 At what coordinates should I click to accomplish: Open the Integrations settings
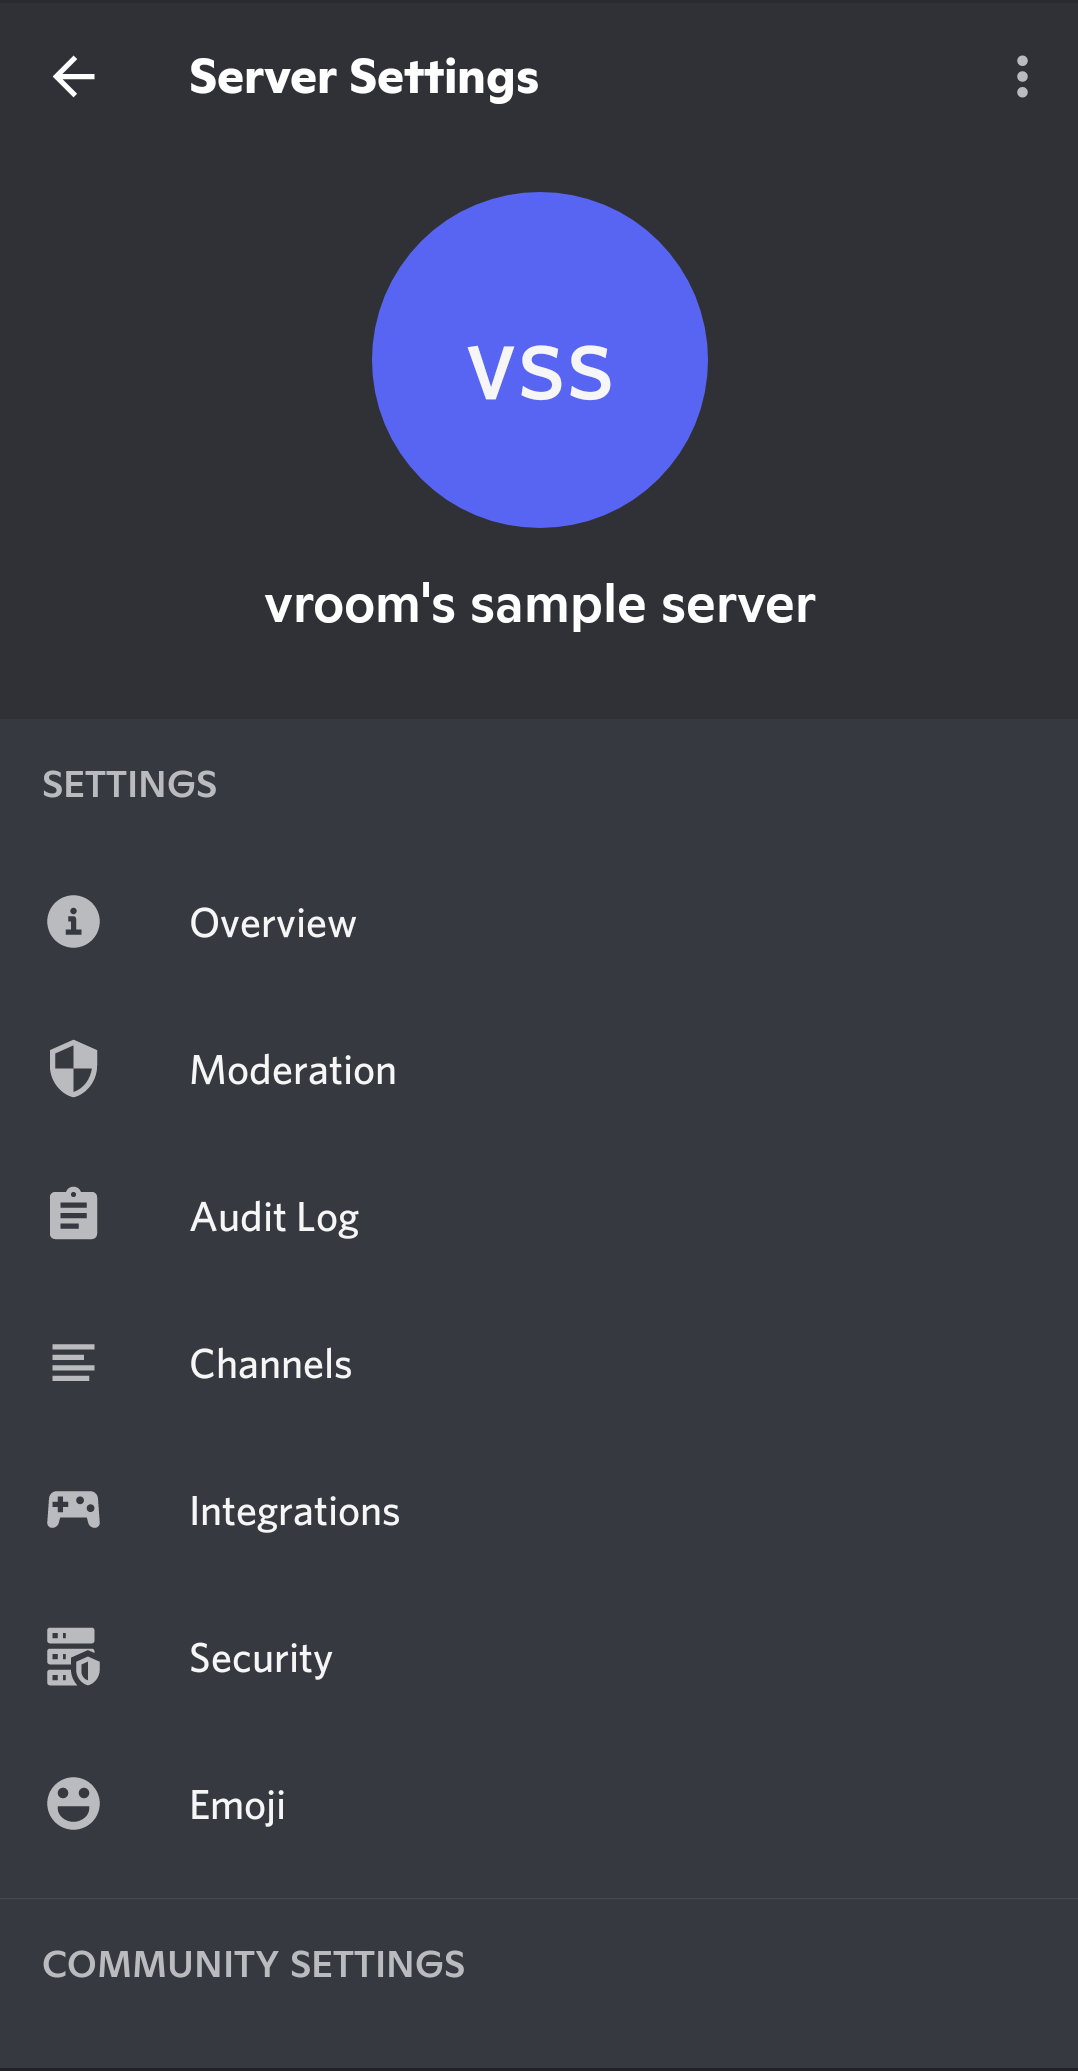[539, 1510]
